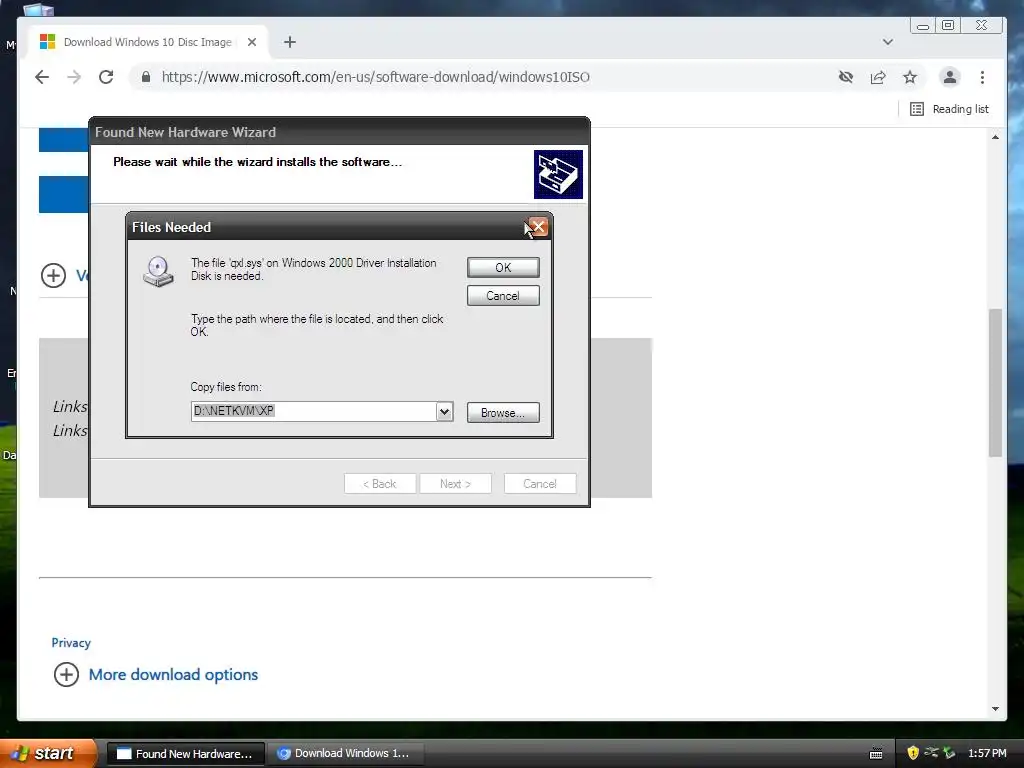Click the More download options link
The height and width of the screenshot is (768, 1024).
(x=173, y=675)
